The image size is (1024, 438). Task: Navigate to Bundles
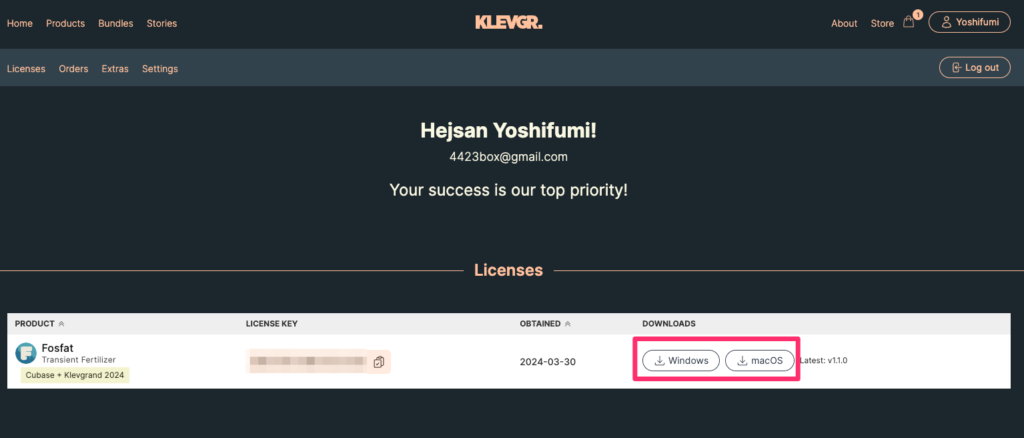pos(115,23)
